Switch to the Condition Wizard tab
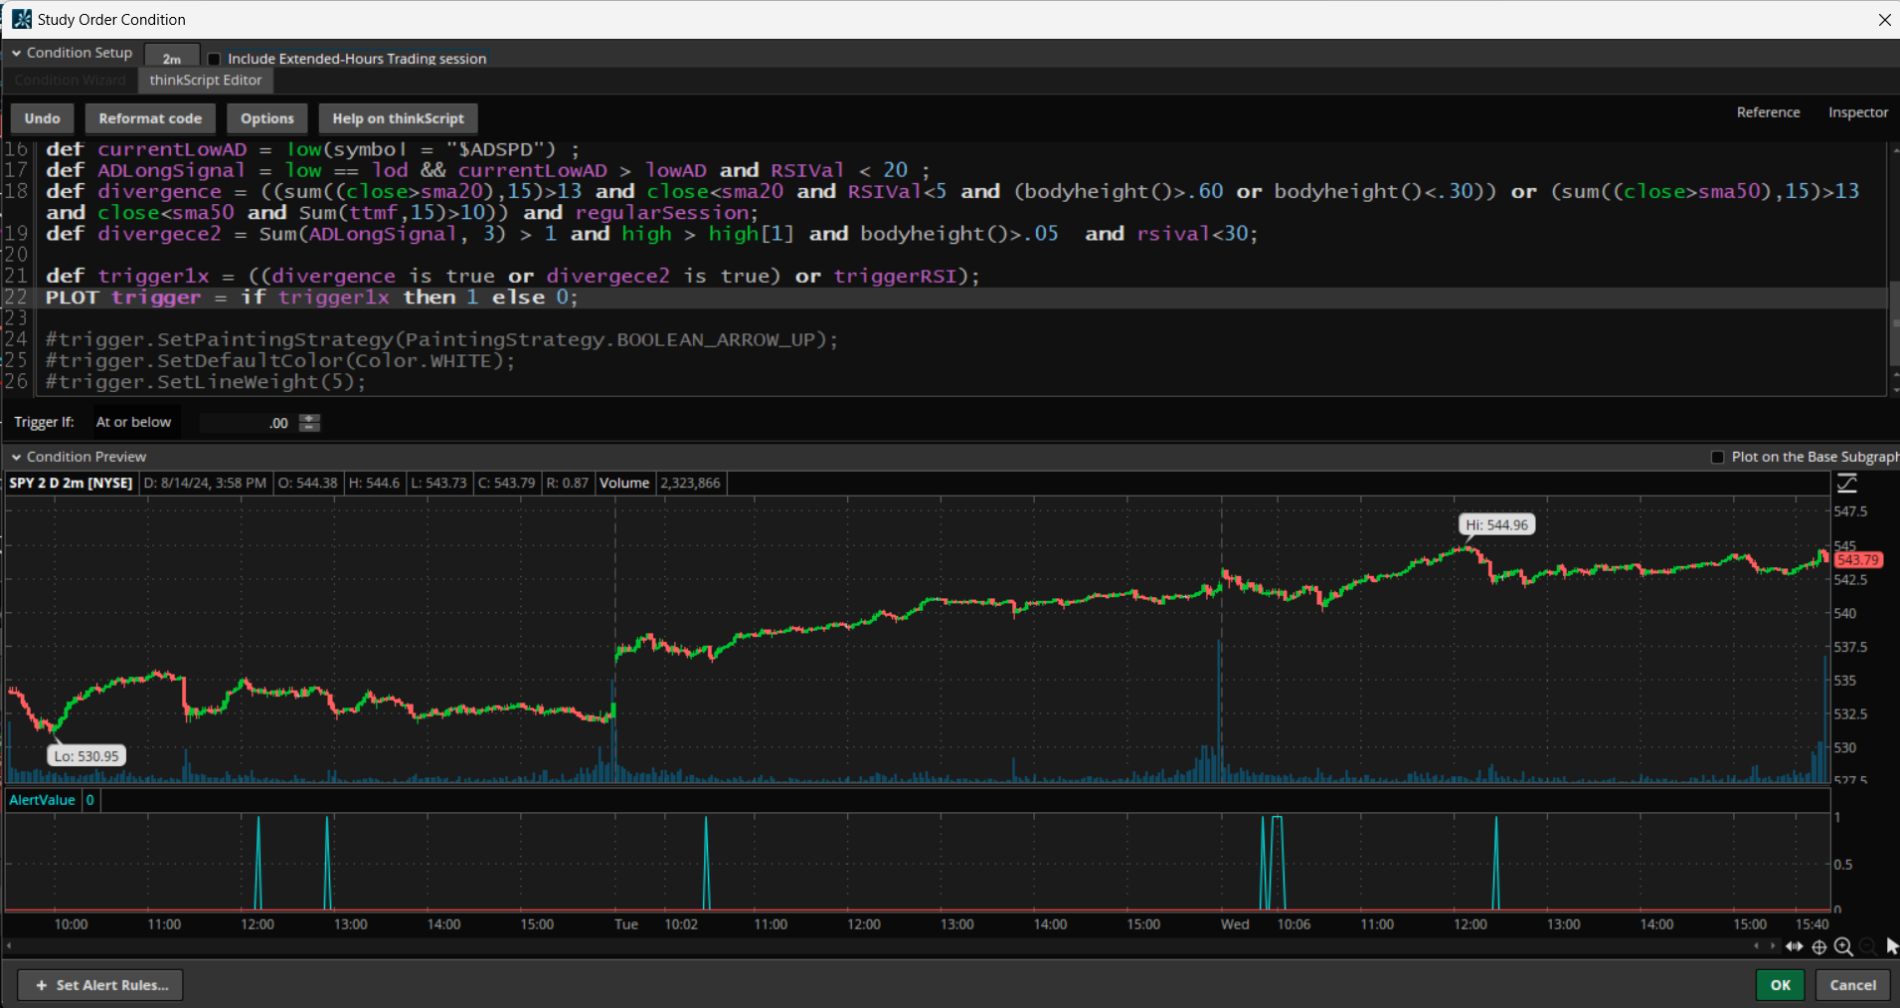The image size is (1900, 1008). [70, 80]
